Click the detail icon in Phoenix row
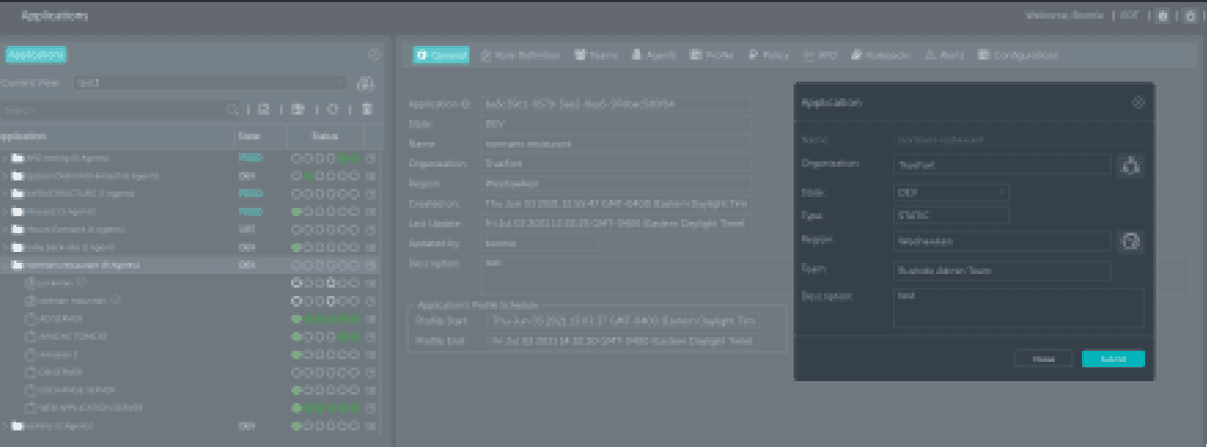Image resolution: width=1207 pixels, height=447 pixels. click(370, 212)
